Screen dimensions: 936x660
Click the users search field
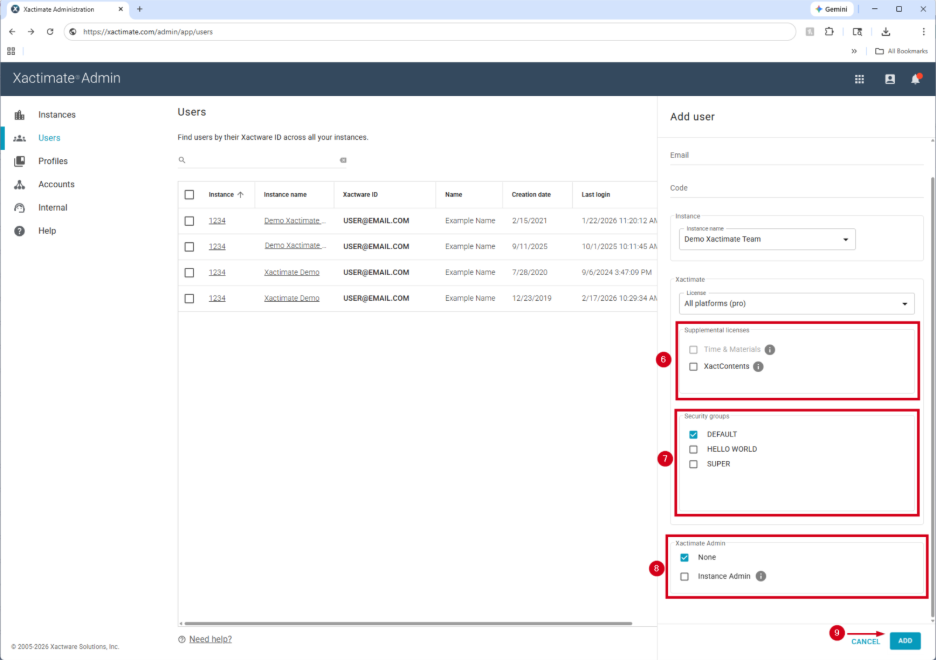pos(263,160)
